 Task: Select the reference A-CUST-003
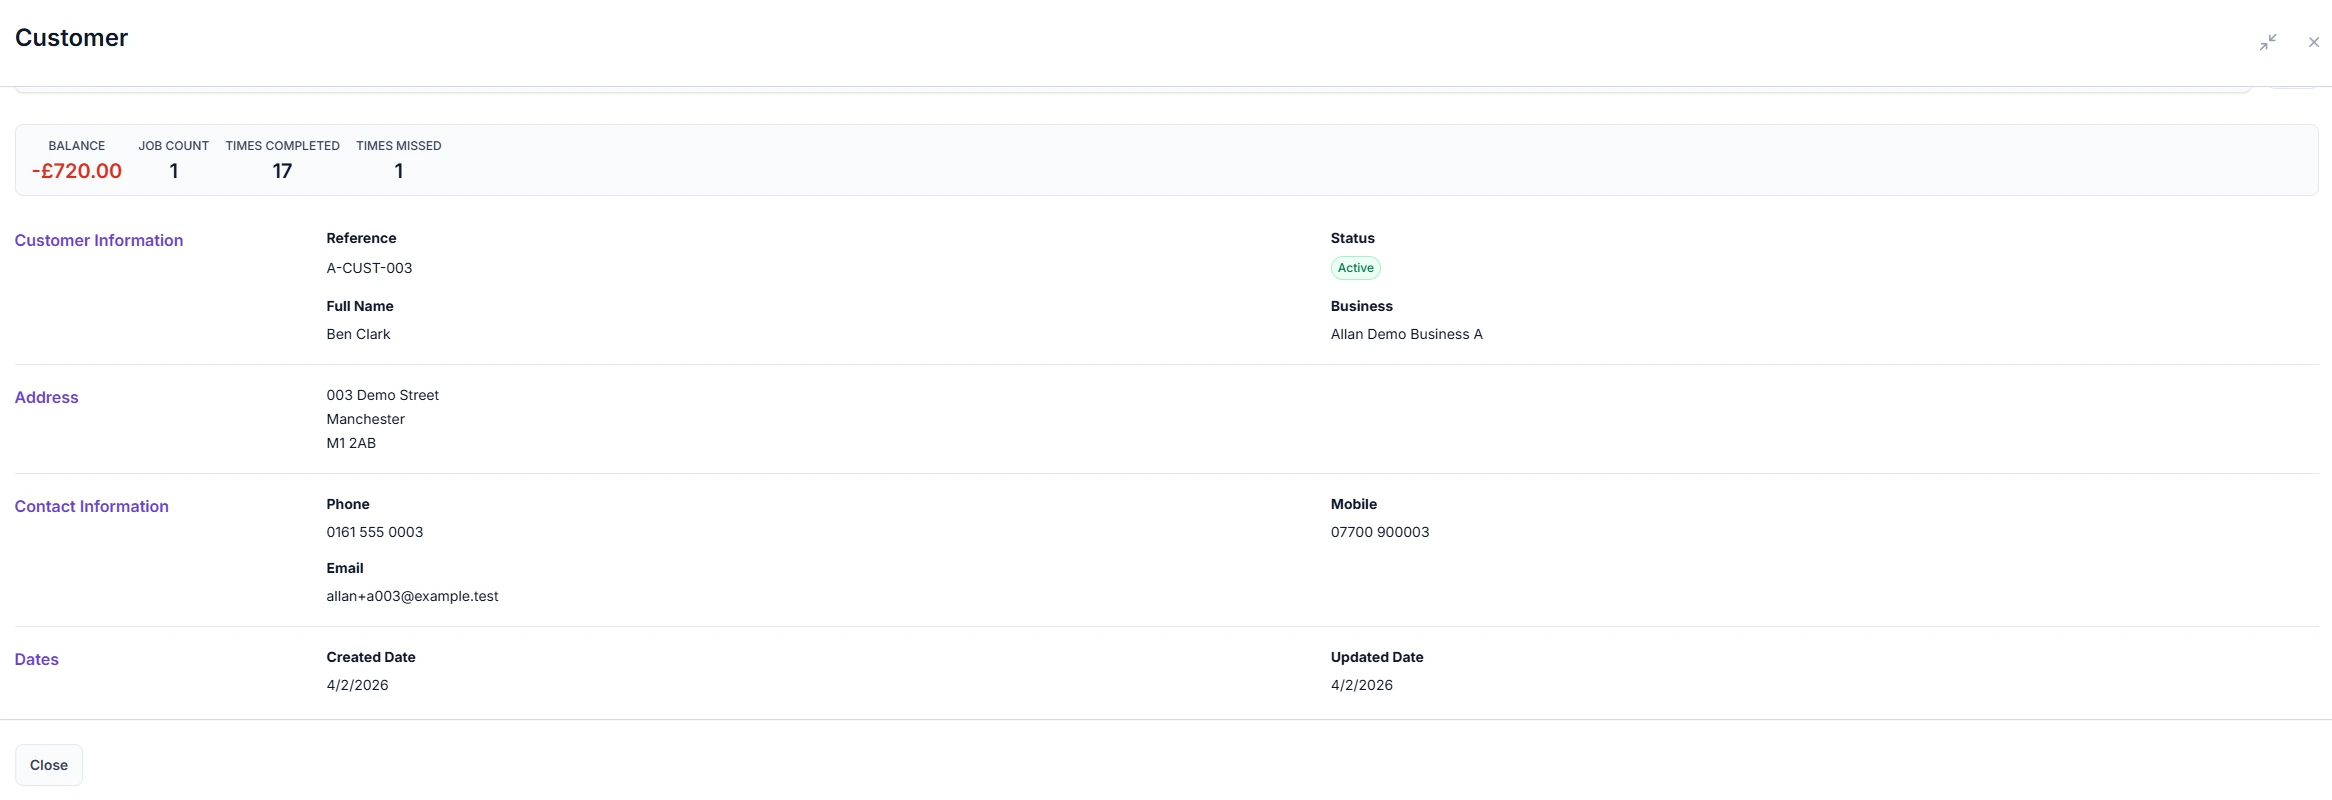point(369,268)
